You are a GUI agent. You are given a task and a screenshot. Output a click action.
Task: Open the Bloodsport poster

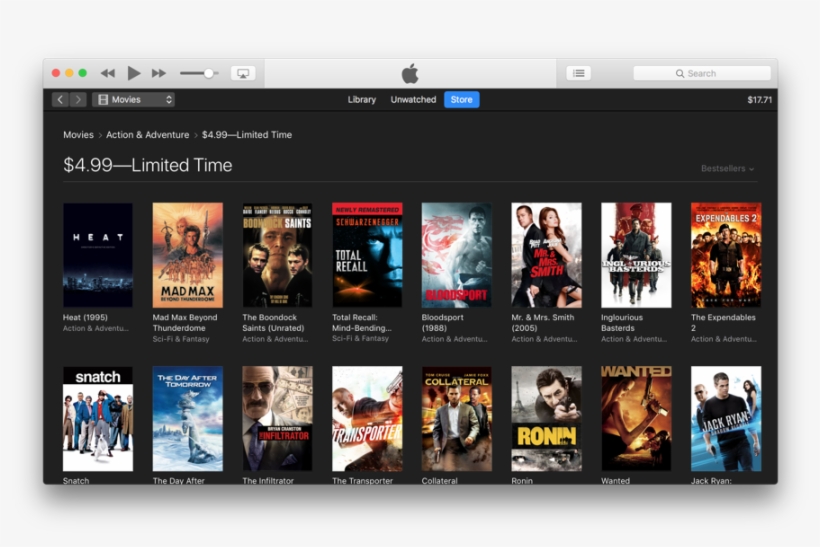tap(457, 255)
